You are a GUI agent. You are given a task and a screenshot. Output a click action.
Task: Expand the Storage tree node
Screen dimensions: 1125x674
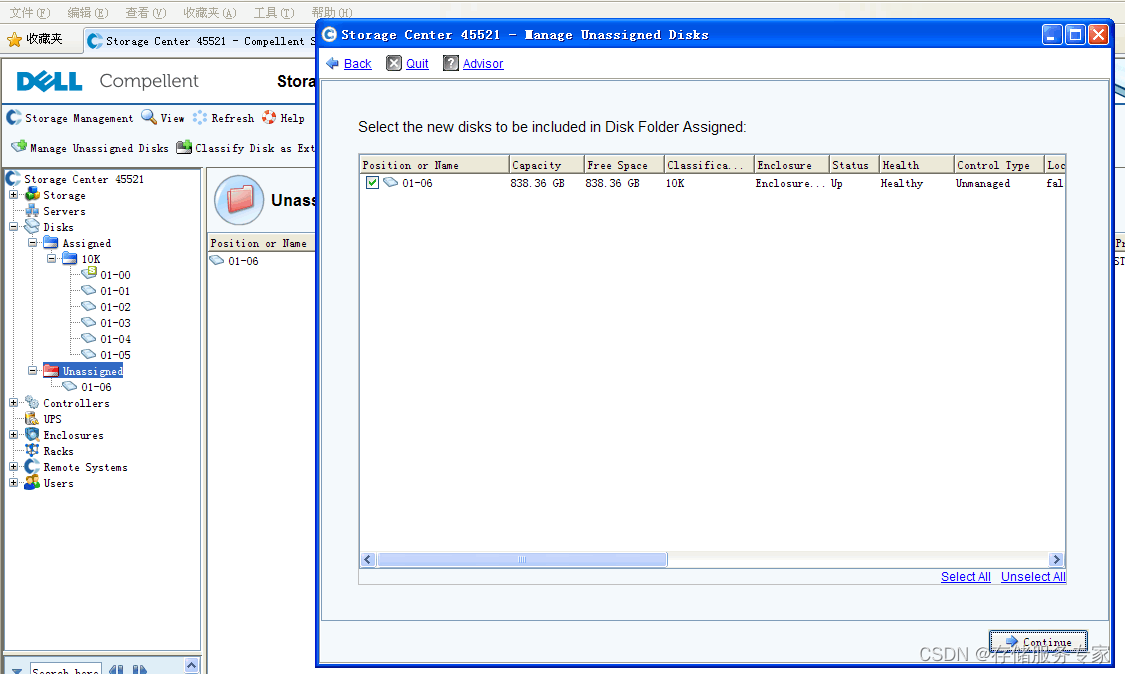pyautogui.click(x=14, y=195)
